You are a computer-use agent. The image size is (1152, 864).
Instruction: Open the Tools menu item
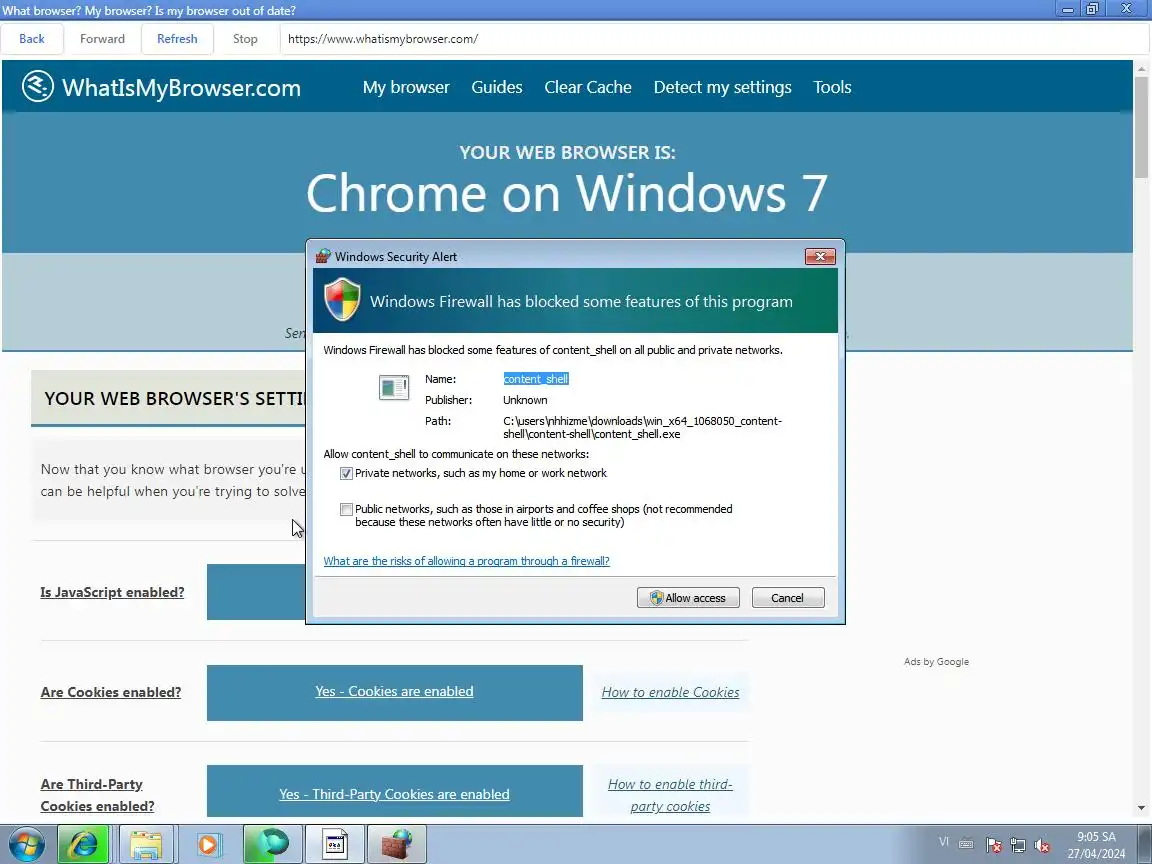click(x=832, y=87)
